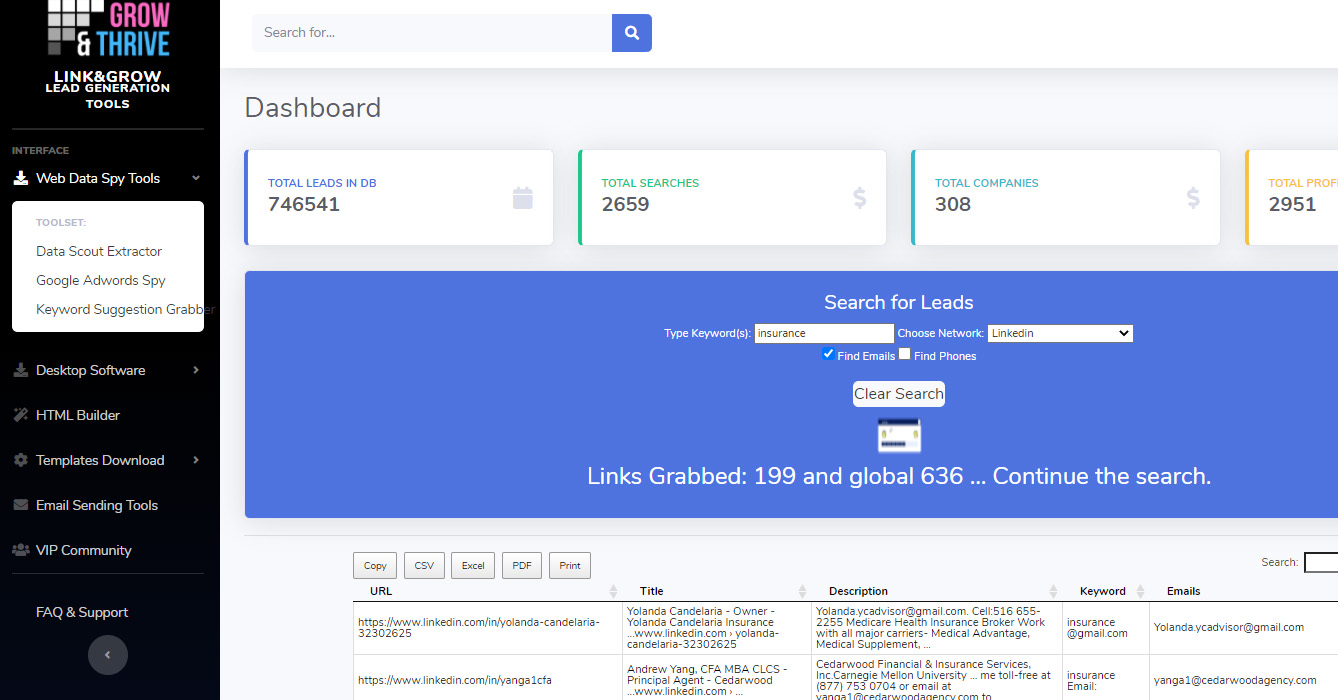Screen dimensions: 1338x700
Task: Uncheck the Find Emails checkbox
Action: coord(828,354)
